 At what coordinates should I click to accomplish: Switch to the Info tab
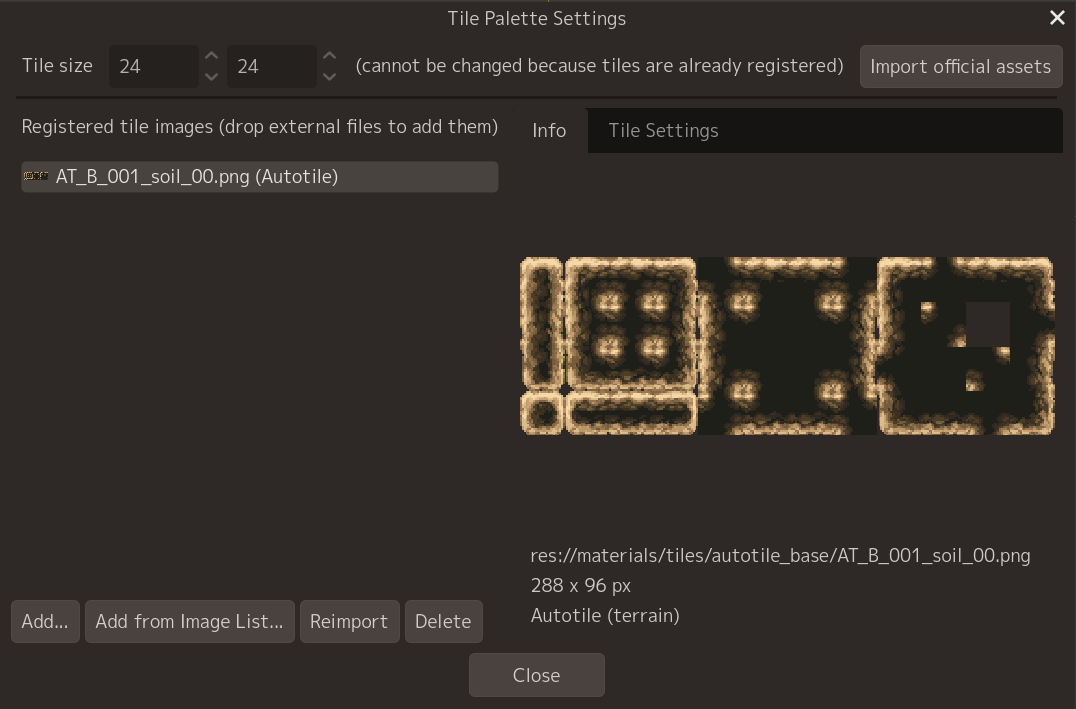549,130
